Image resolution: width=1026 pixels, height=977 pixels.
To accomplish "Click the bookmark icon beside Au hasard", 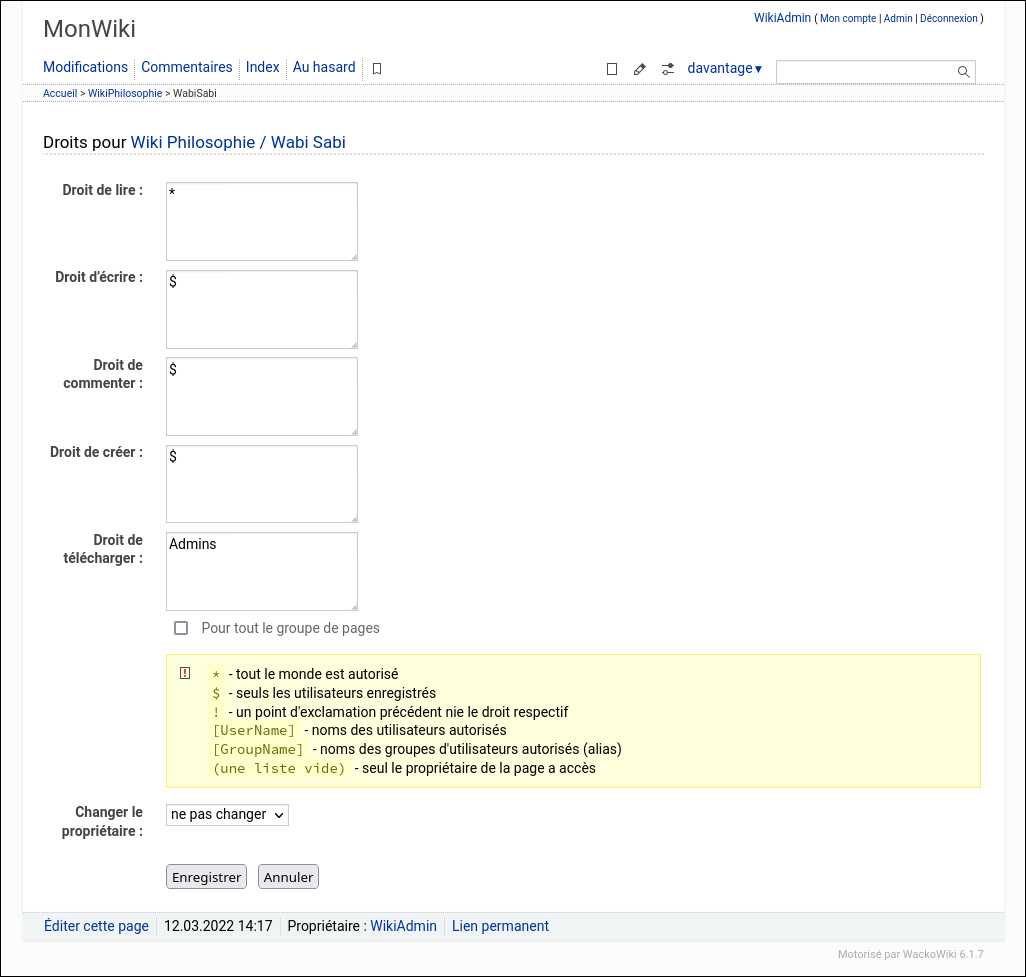I will coord(377,69).
